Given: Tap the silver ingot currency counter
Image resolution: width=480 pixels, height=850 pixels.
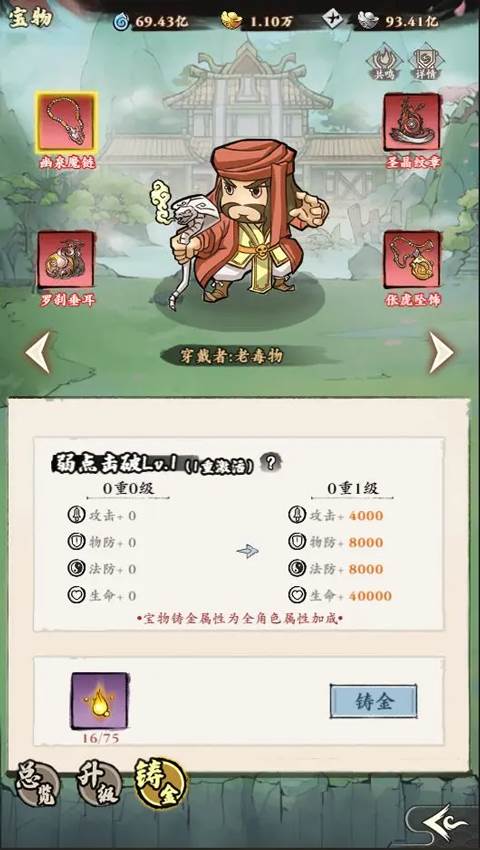Looking at the screenshot, I should 398,21.
